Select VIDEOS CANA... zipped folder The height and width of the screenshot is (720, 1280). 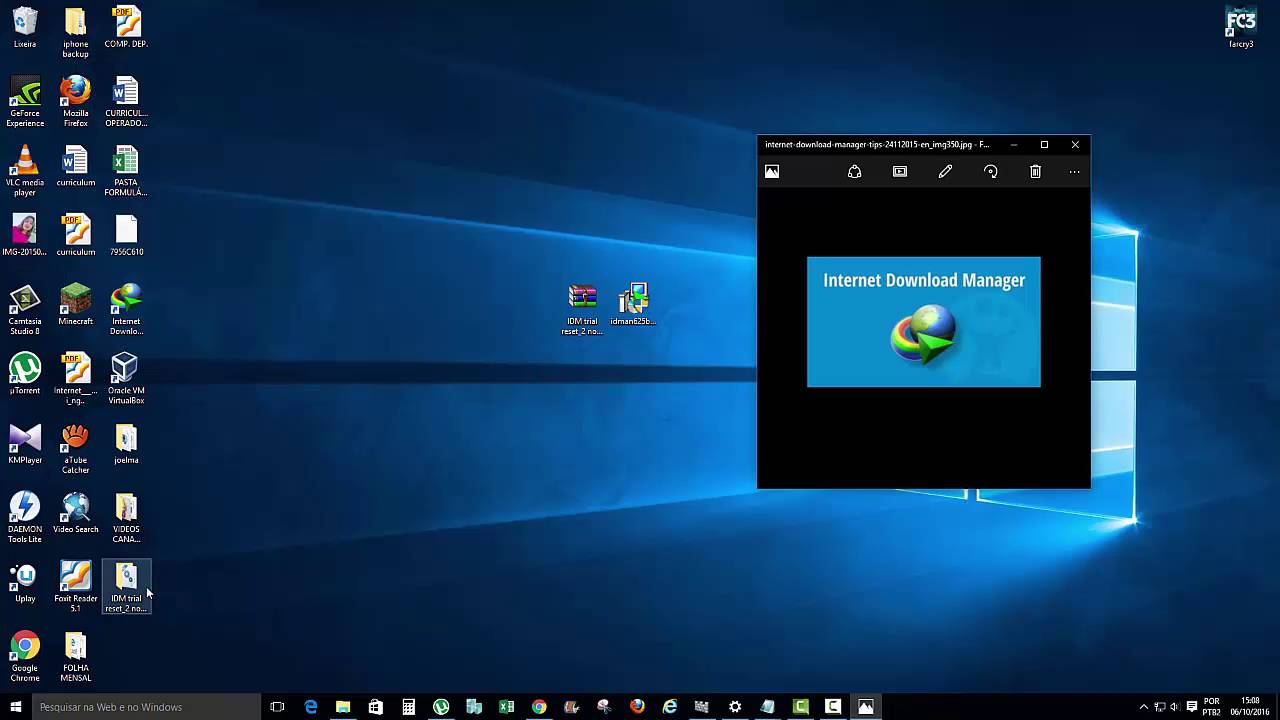tap(126, 518)
